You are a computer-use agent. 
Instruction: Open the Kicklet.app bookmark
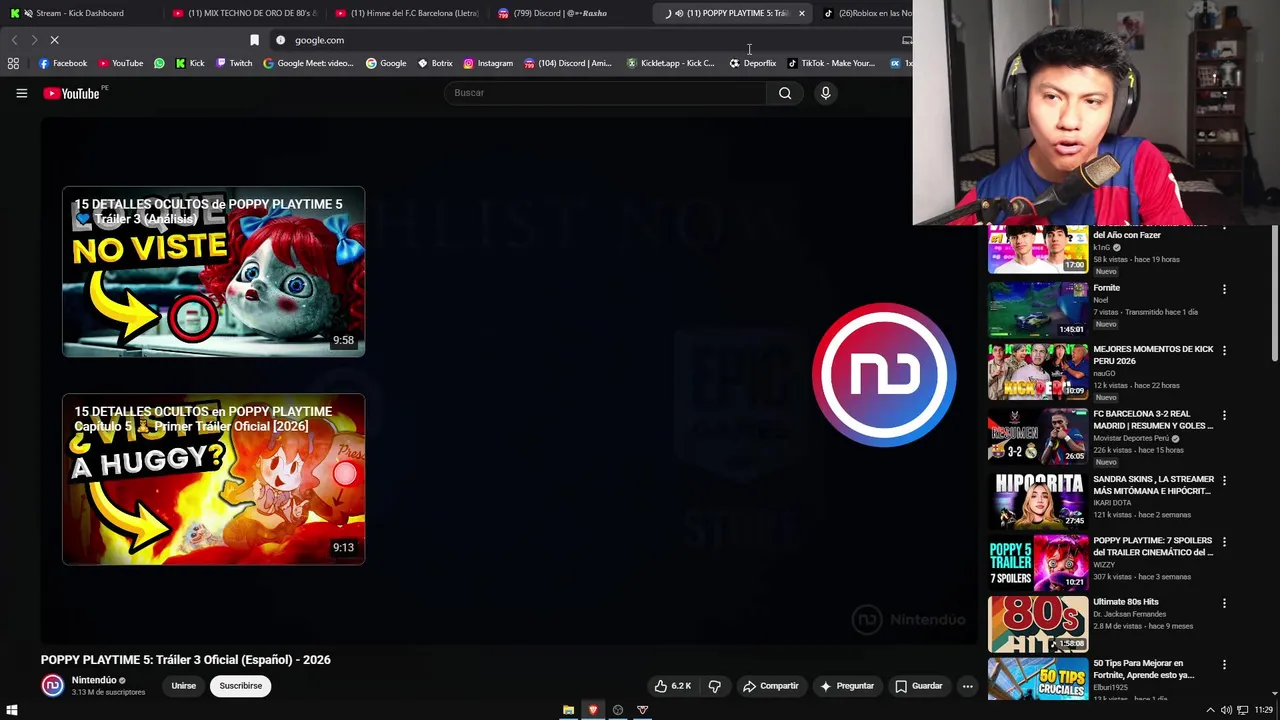670,63
